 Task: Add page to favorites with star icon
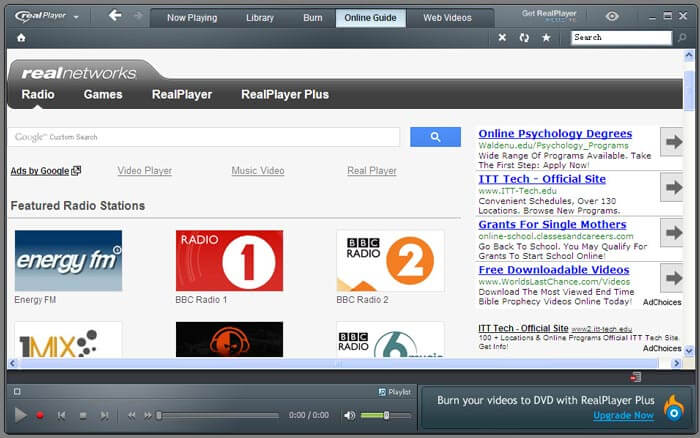[546, 38]
